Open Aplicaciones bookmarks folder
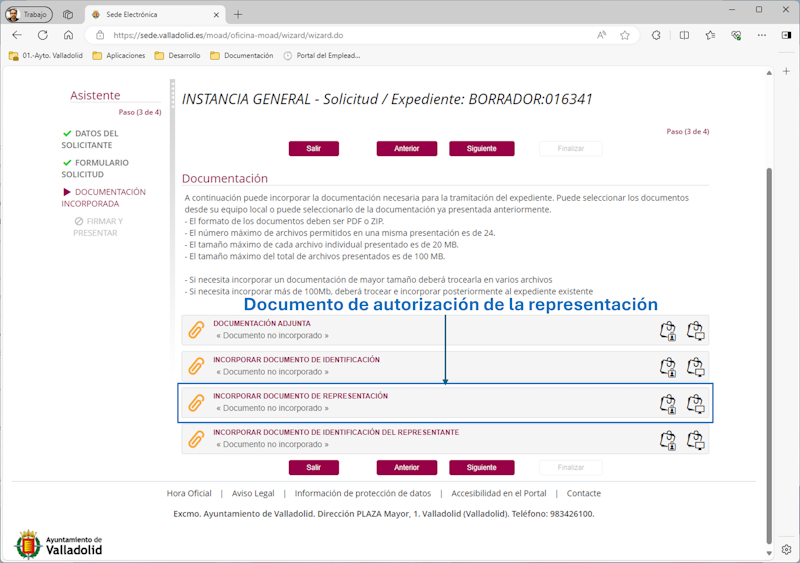The image size is (800, 563). pos(119,56)
